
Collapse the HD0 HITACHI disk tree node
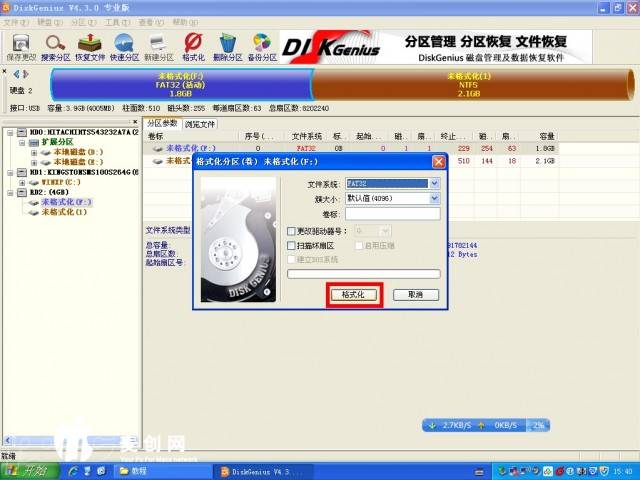pyautogui.click(x=8, y=132)
